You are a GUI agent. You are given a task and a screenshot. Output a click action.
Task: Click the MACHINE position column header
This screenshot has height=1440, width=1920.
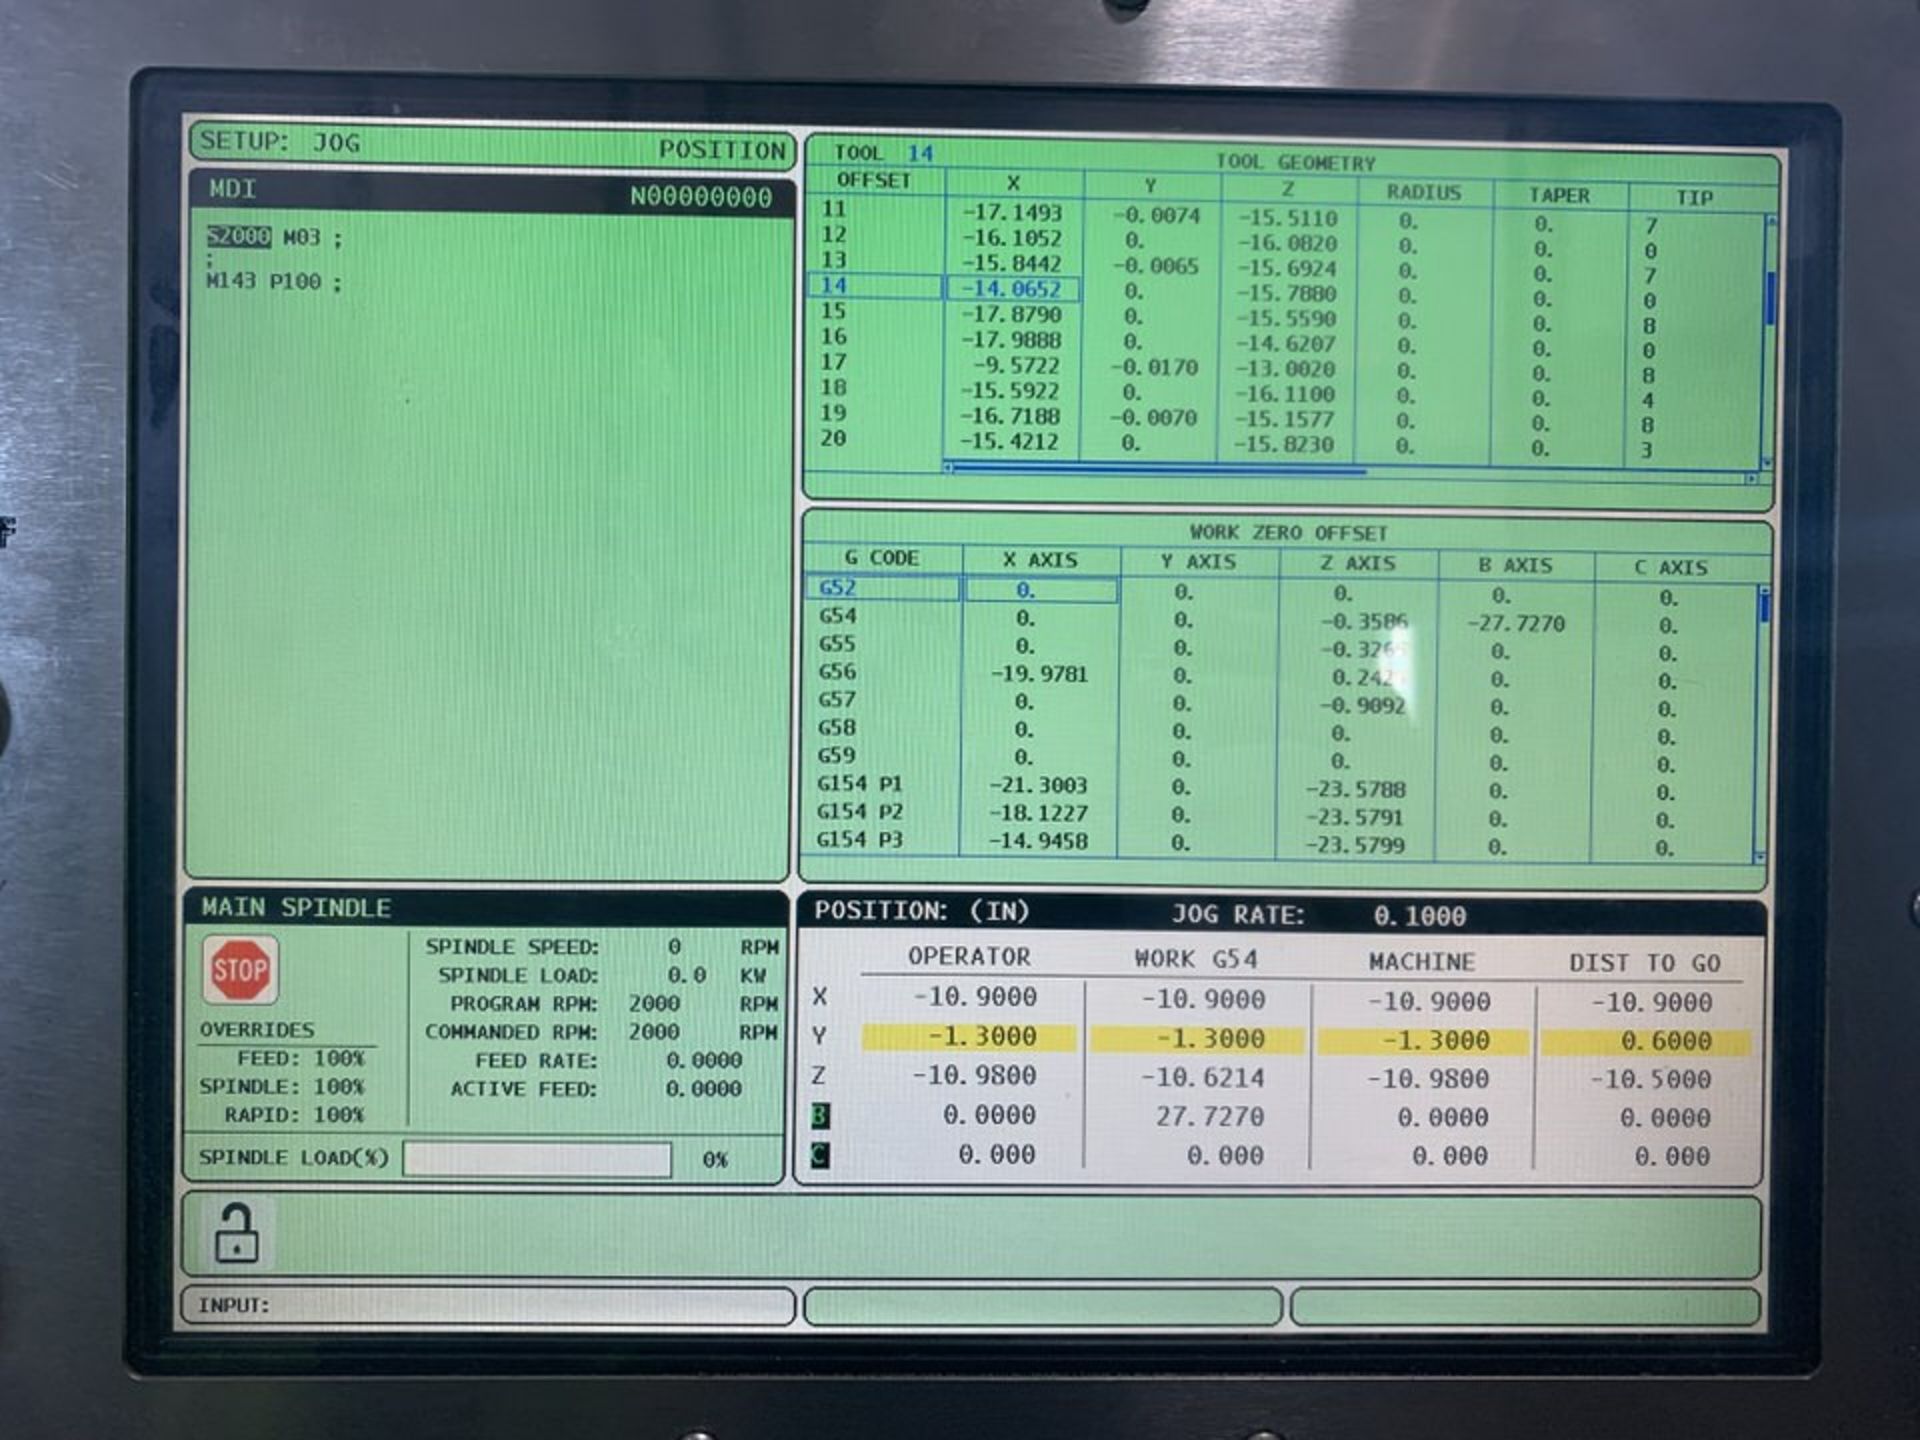[1422, 962]
